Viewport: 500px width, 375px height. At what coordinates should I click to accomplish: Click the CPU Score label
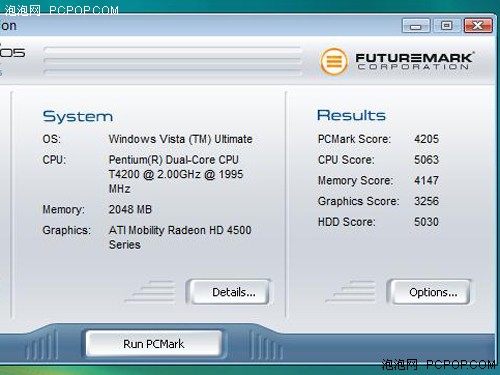point(346,160)
